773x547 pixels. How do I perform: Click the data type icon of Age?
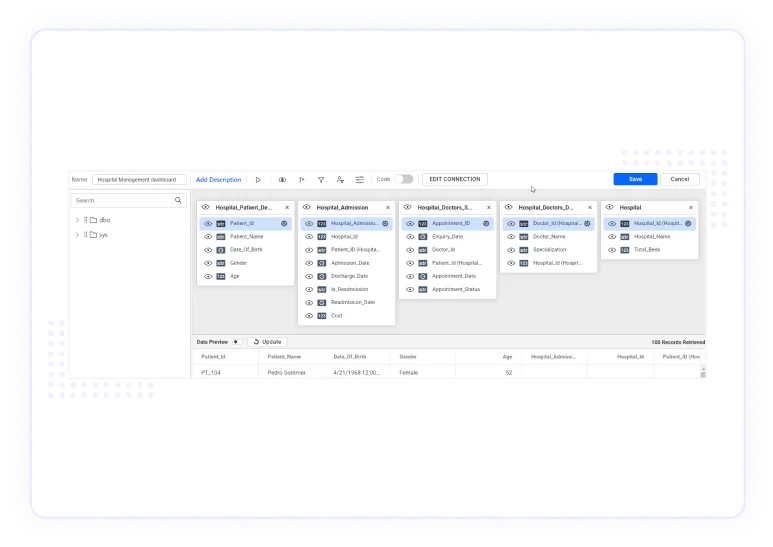[221, 276]
